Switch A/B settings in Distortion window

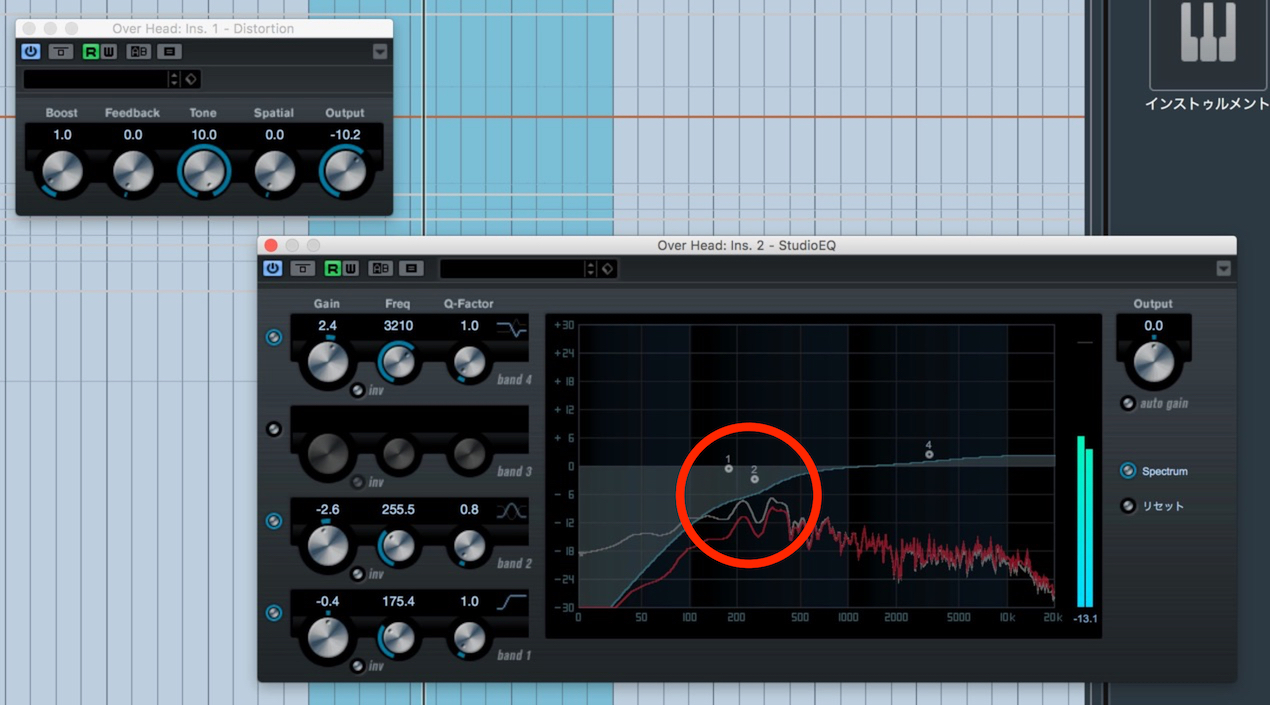(139, 52)
